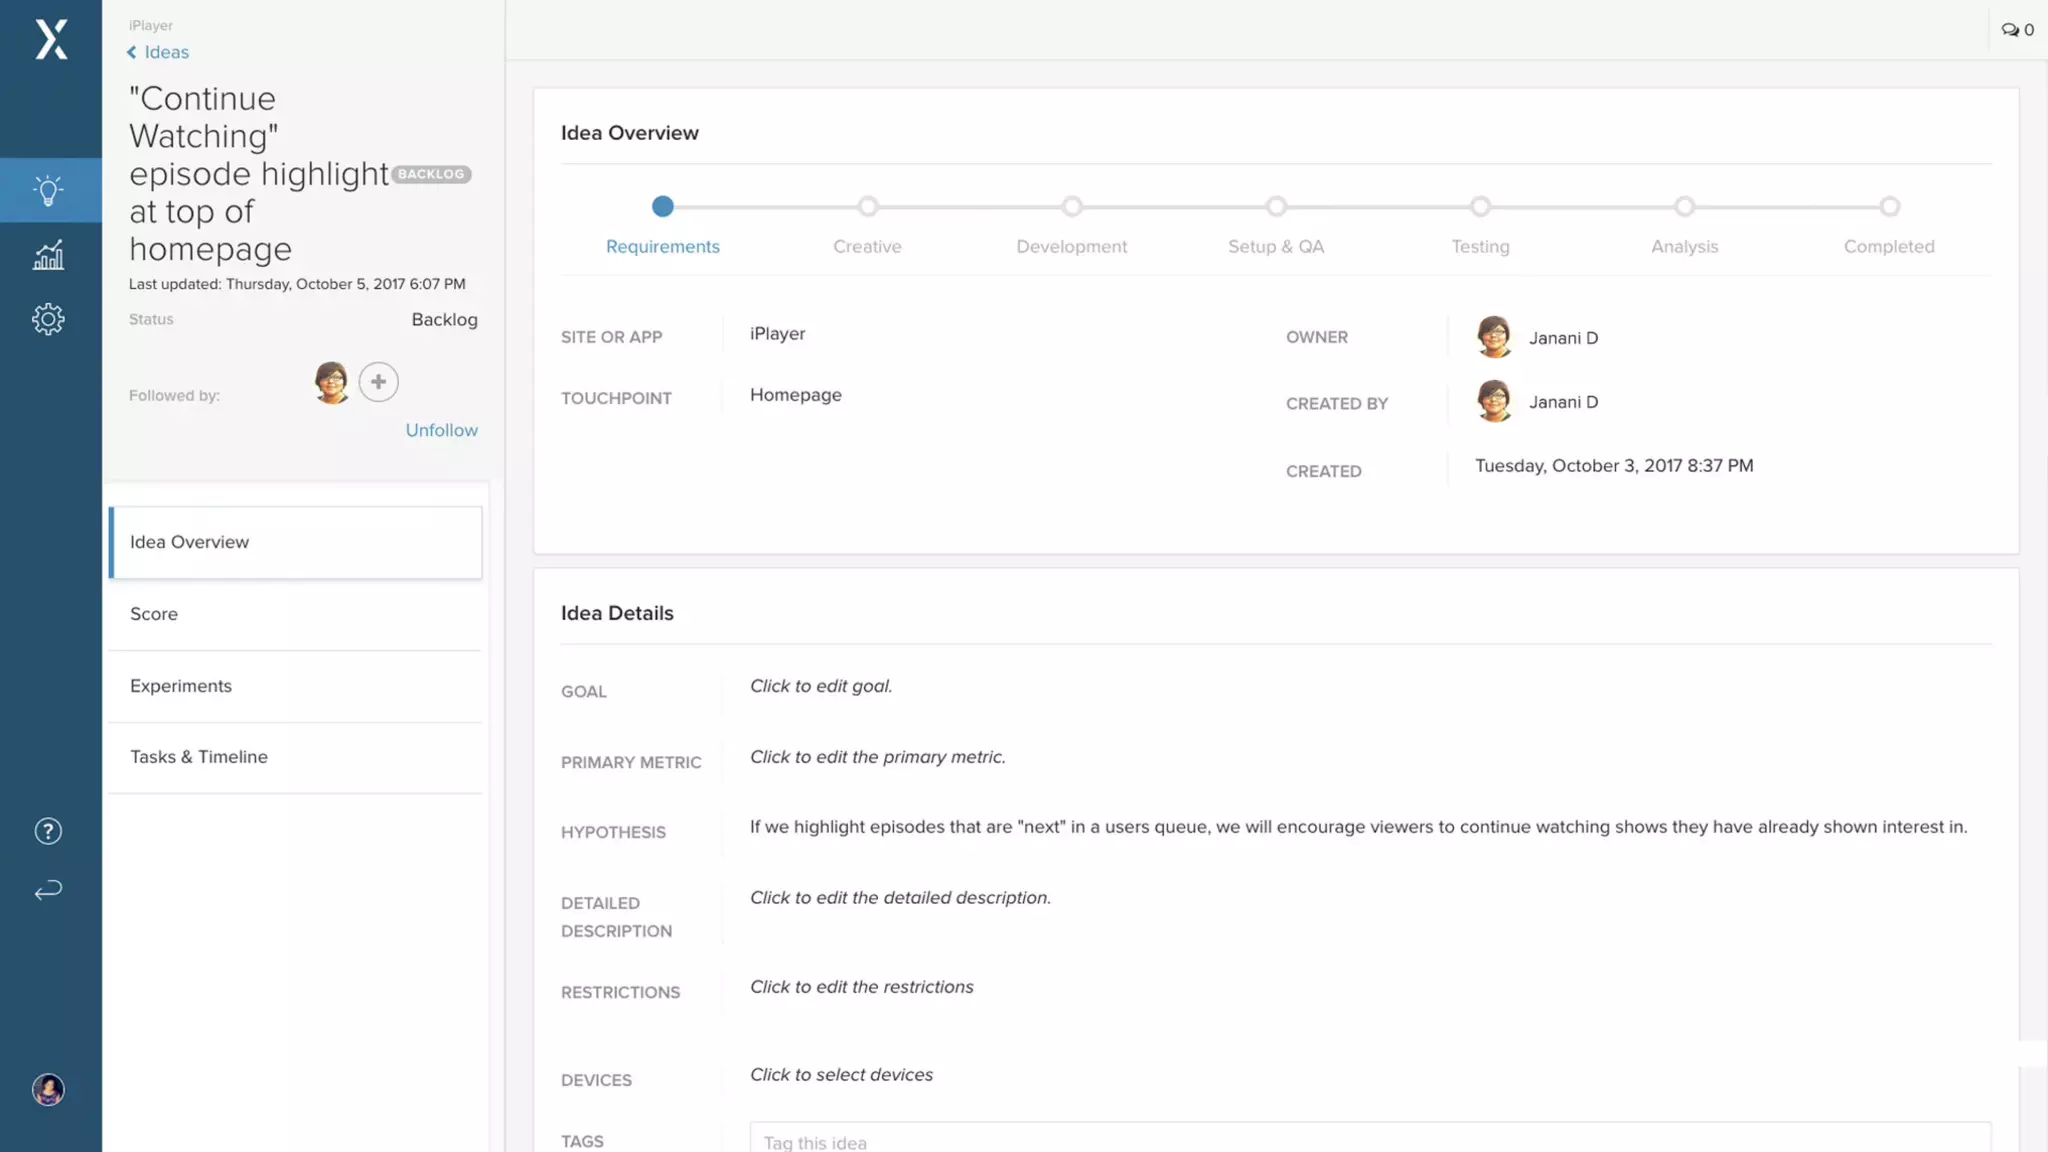Open the Experiments tab

coord(181,686)
